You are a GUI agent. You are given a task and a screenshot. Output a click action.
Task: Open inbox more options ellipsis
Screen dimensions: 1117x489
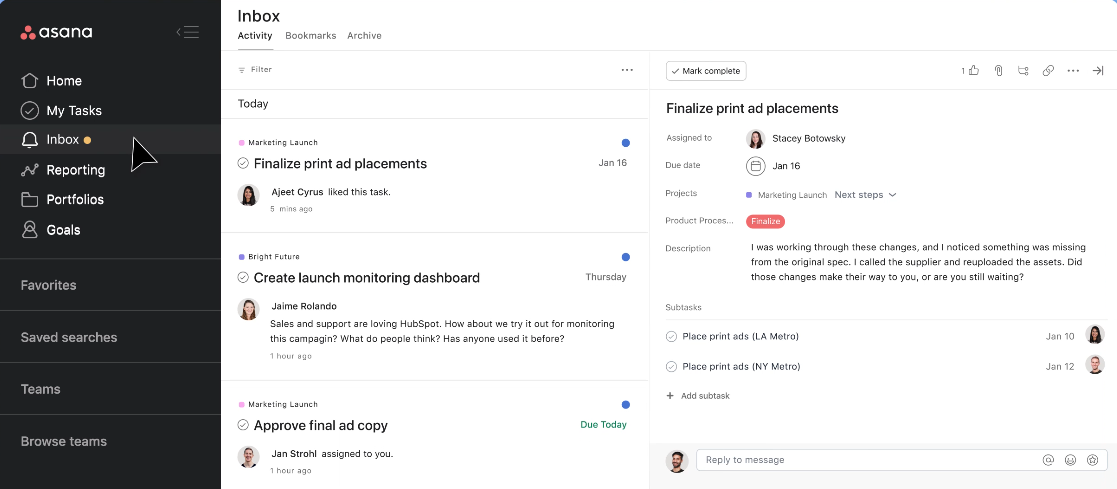tap(627, 70)
